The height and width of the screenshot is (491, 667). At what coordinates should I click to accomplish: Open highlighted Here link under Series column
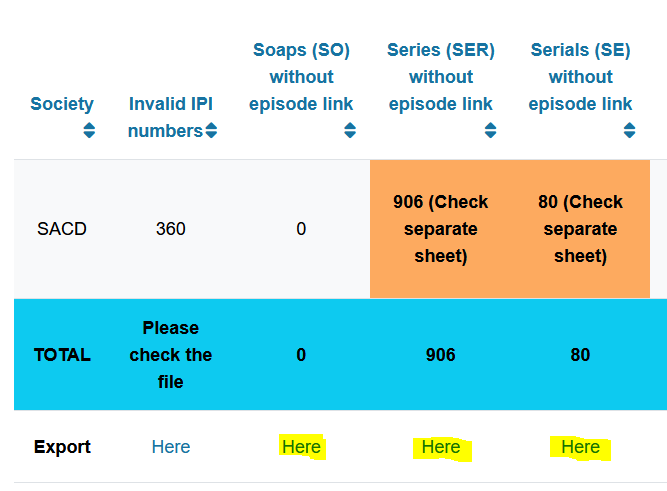(441, 447)
